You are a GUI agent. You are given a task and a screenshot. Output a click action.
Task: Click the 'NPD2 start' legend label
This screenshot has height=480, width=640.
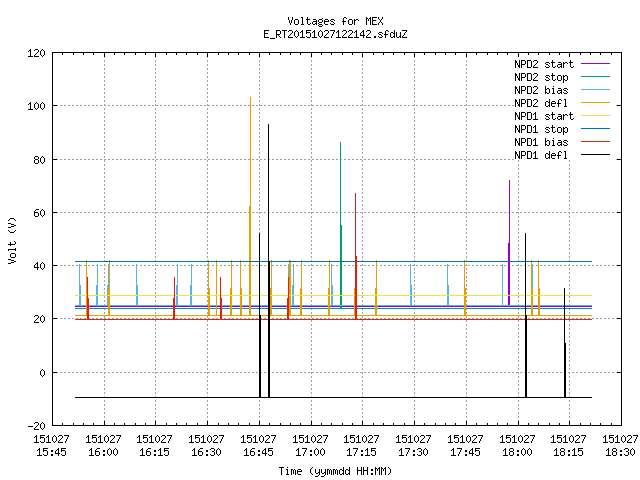pyautogui.click(x=544, y=64)
